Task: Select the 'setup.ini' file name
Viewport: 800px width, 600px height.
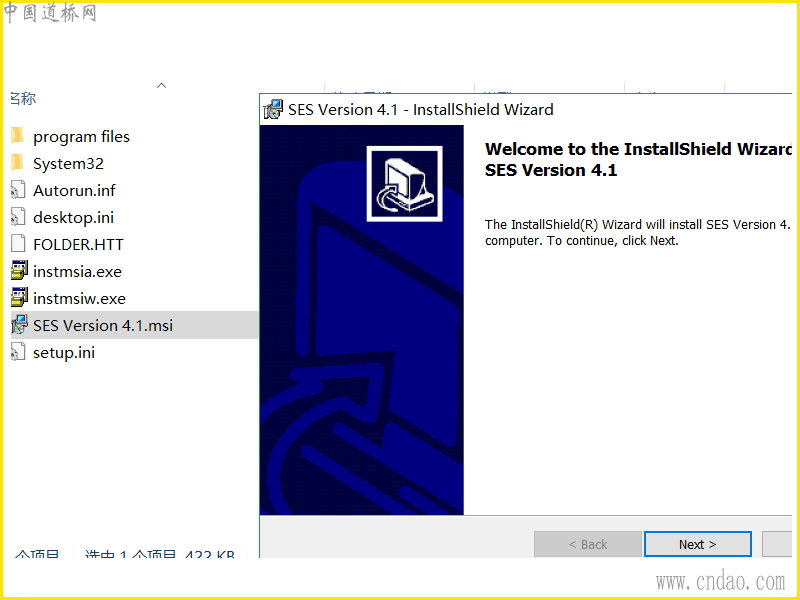Action: (64, 353)
